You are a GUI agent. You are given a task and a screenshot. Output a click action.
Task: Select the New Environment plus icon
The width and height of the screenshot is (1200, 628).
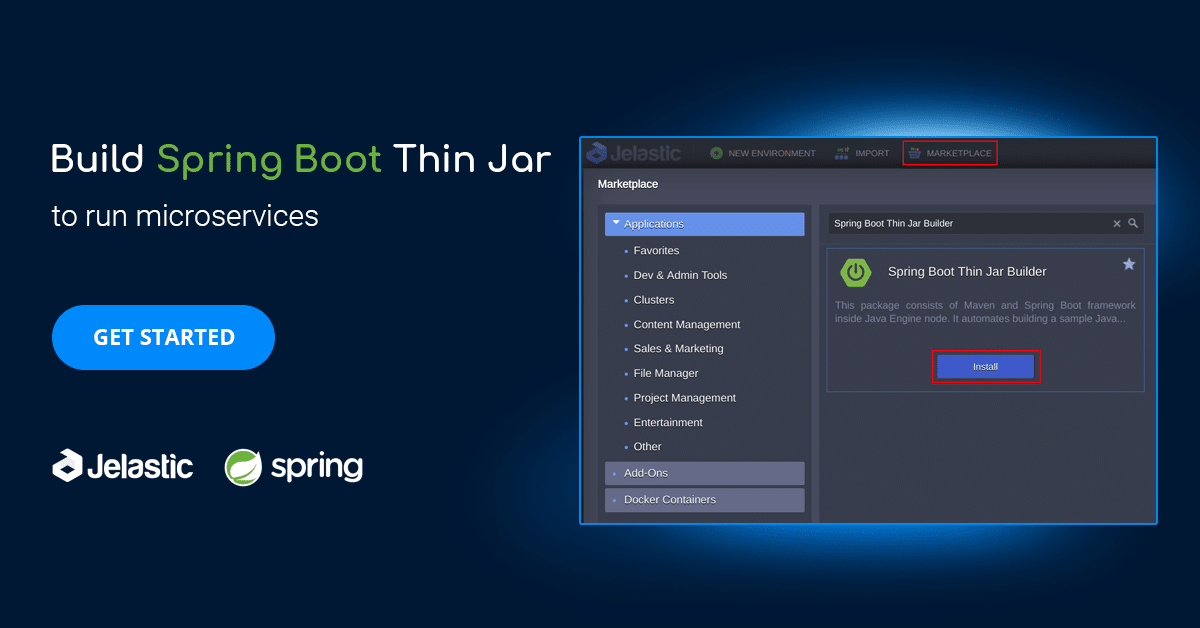click(716, 153)
